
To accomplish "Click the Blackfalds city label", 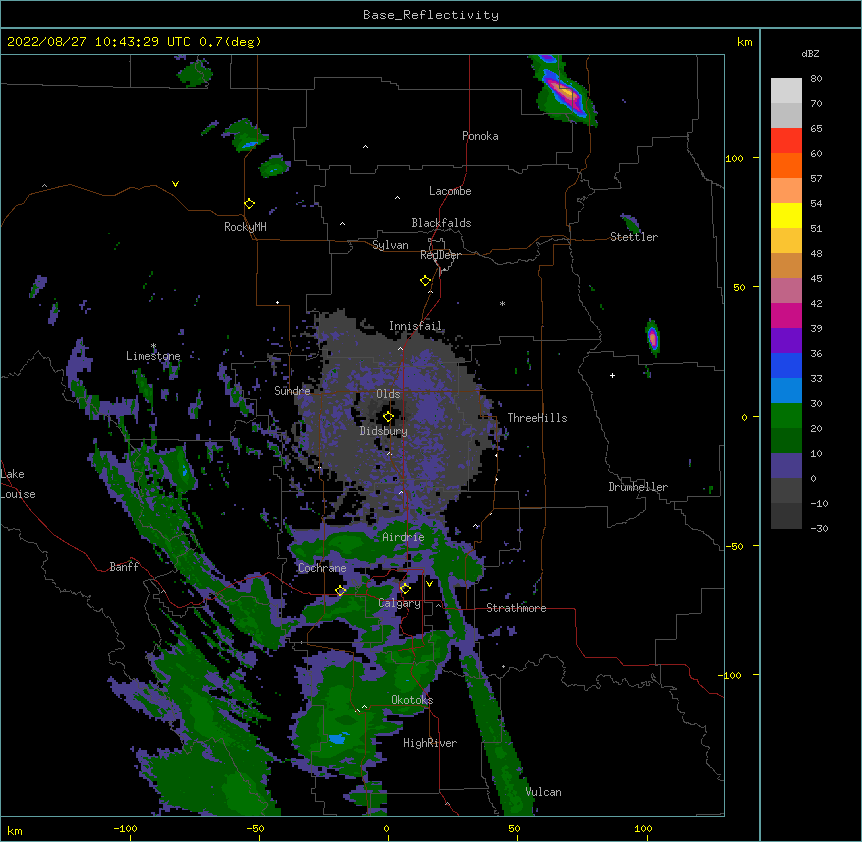I will 441,223.
